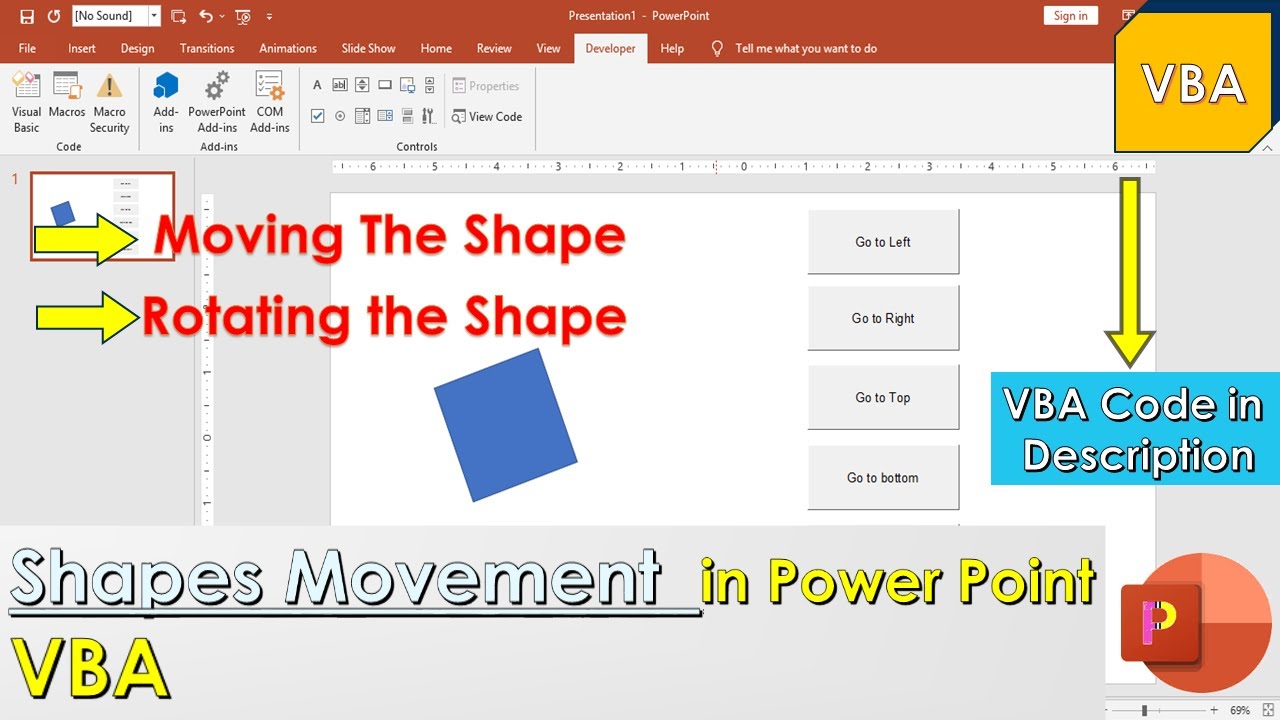Open the More Controls tools icon
Image resolution: width=1280 pixels, height=720 pixels.
tap(430, 116)
